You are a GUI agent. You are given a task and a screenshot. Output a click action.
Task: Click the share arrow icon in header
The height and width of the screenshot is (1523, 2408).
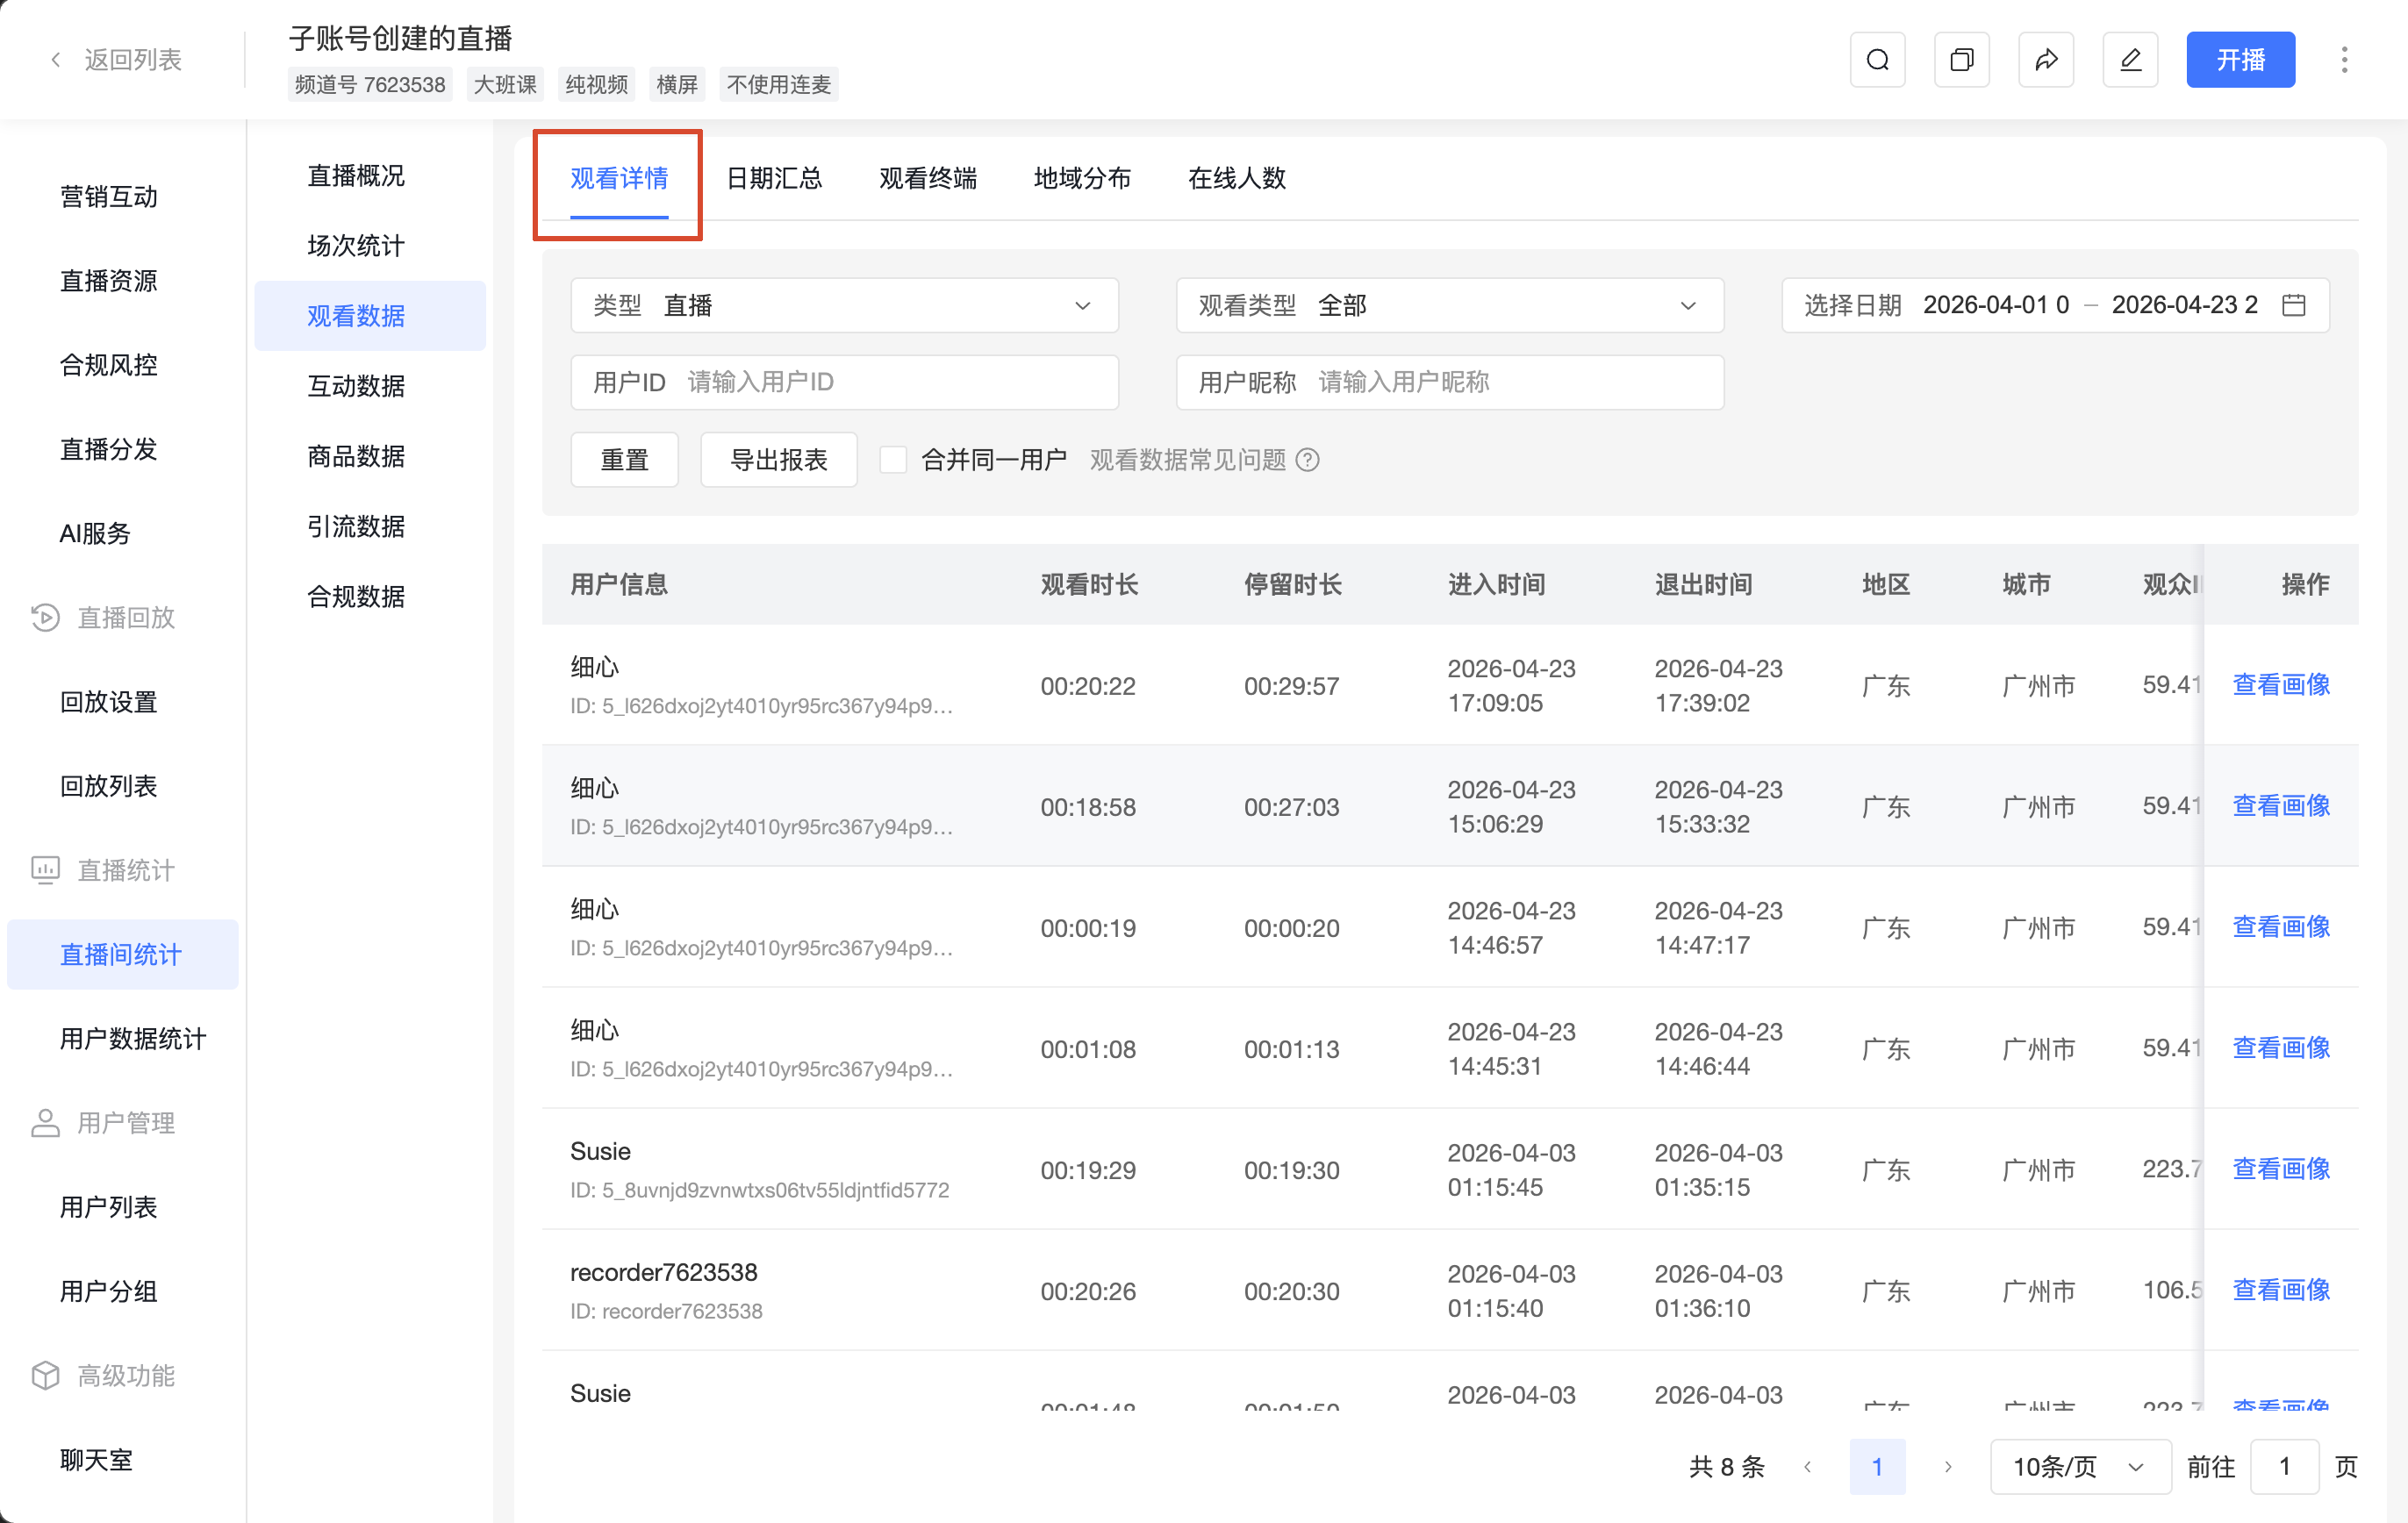[2045, 60]
